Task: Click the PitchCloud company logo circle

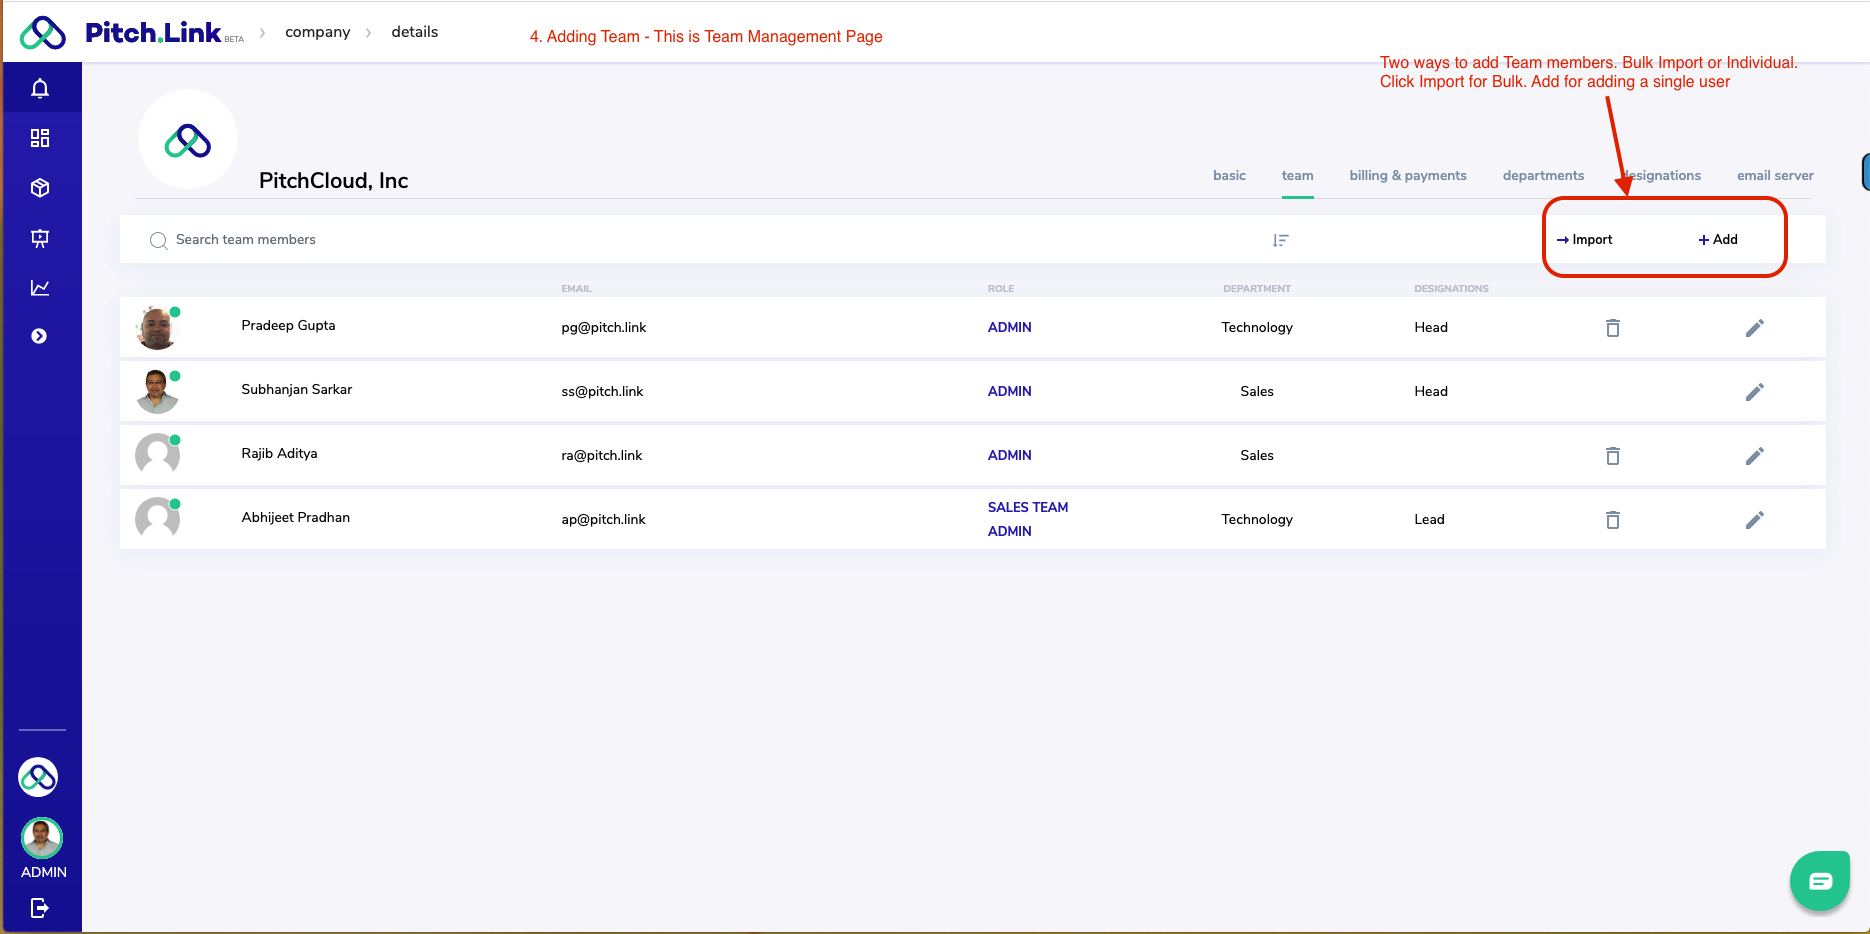Action: click(x=188, y=140)
